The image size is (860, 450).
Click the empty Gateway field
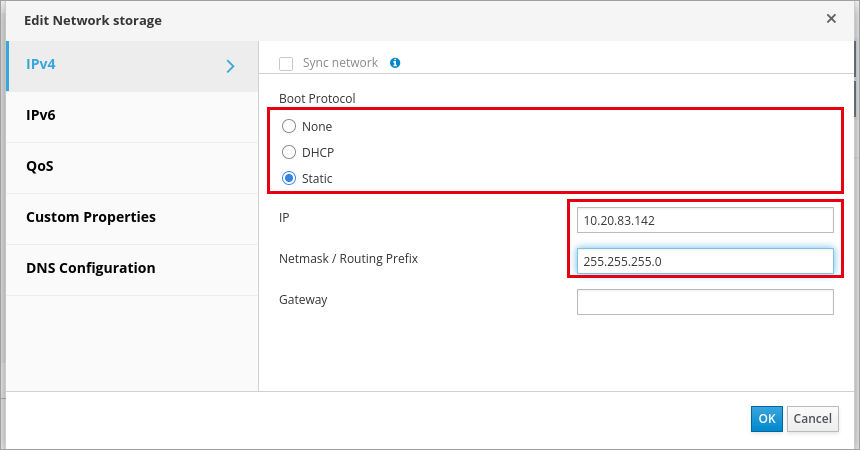click(705, 302)
